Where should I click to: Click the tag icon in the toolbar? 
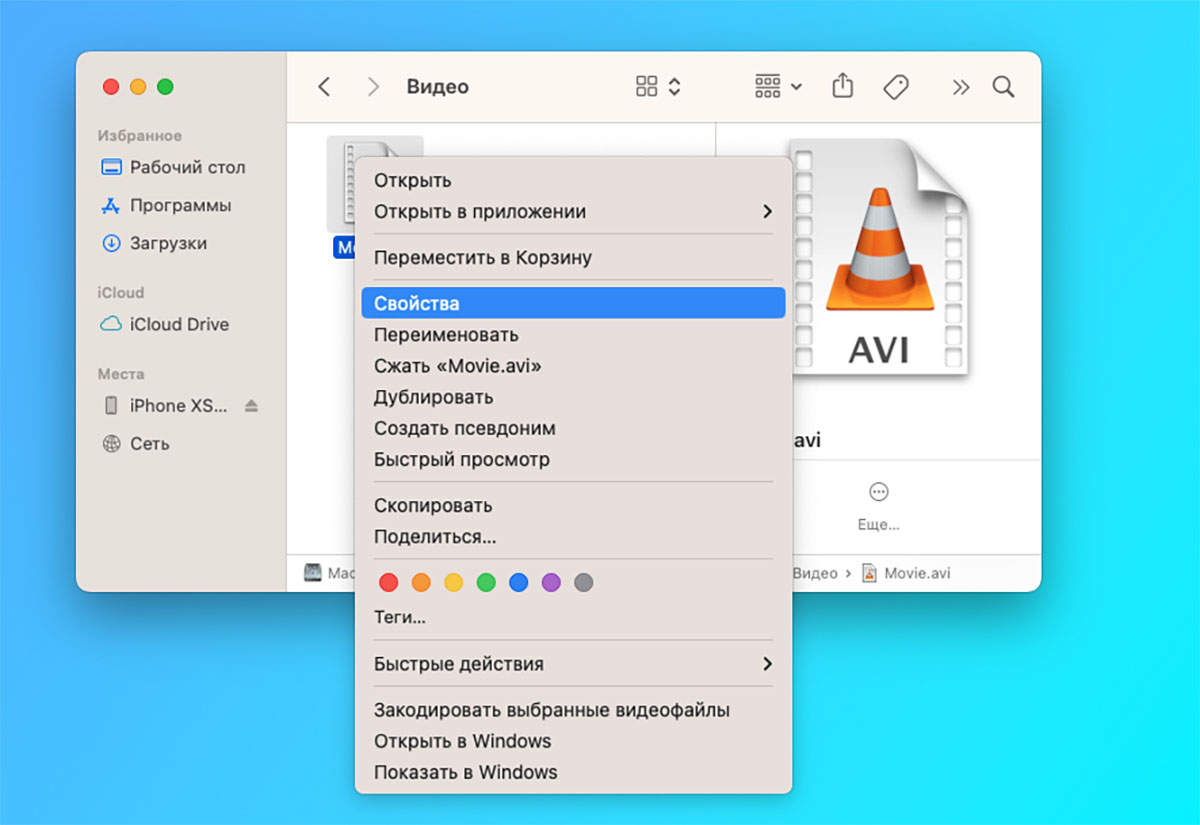pos(895,87)
